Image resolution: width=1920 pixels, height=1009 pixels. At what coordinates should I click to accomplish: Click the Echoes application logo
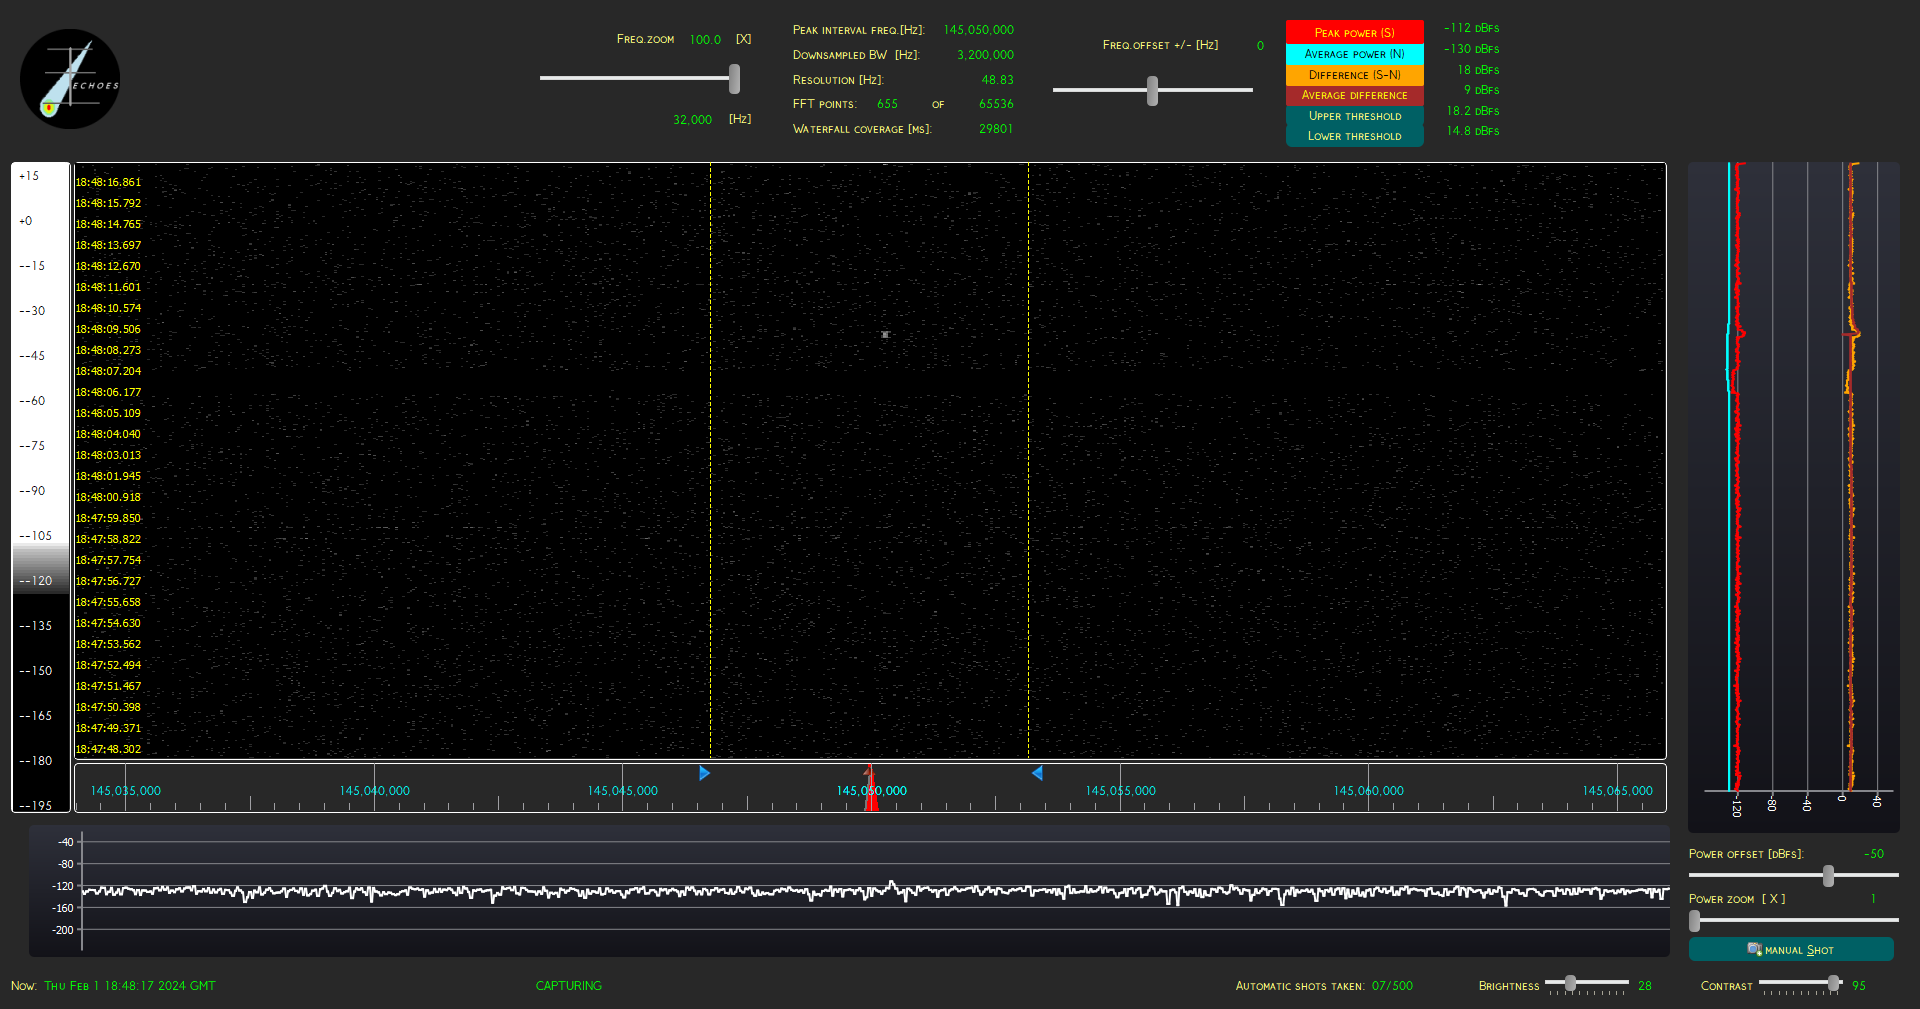point(70,79)
